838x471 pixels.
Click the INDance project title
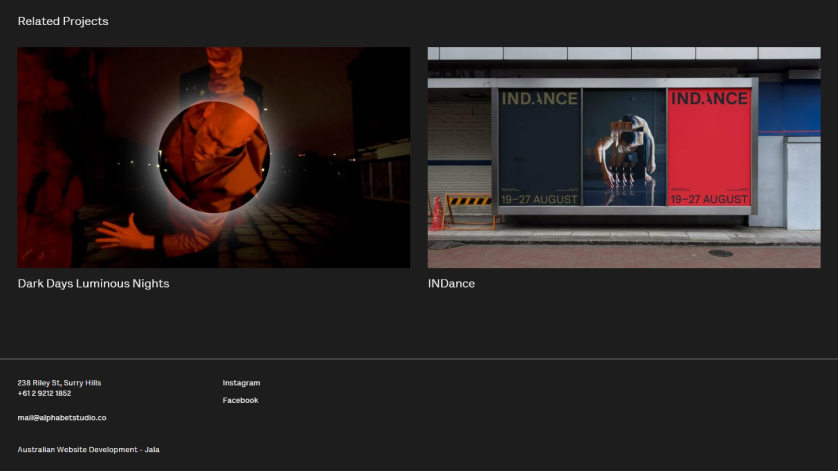click(x=451, y=284)
